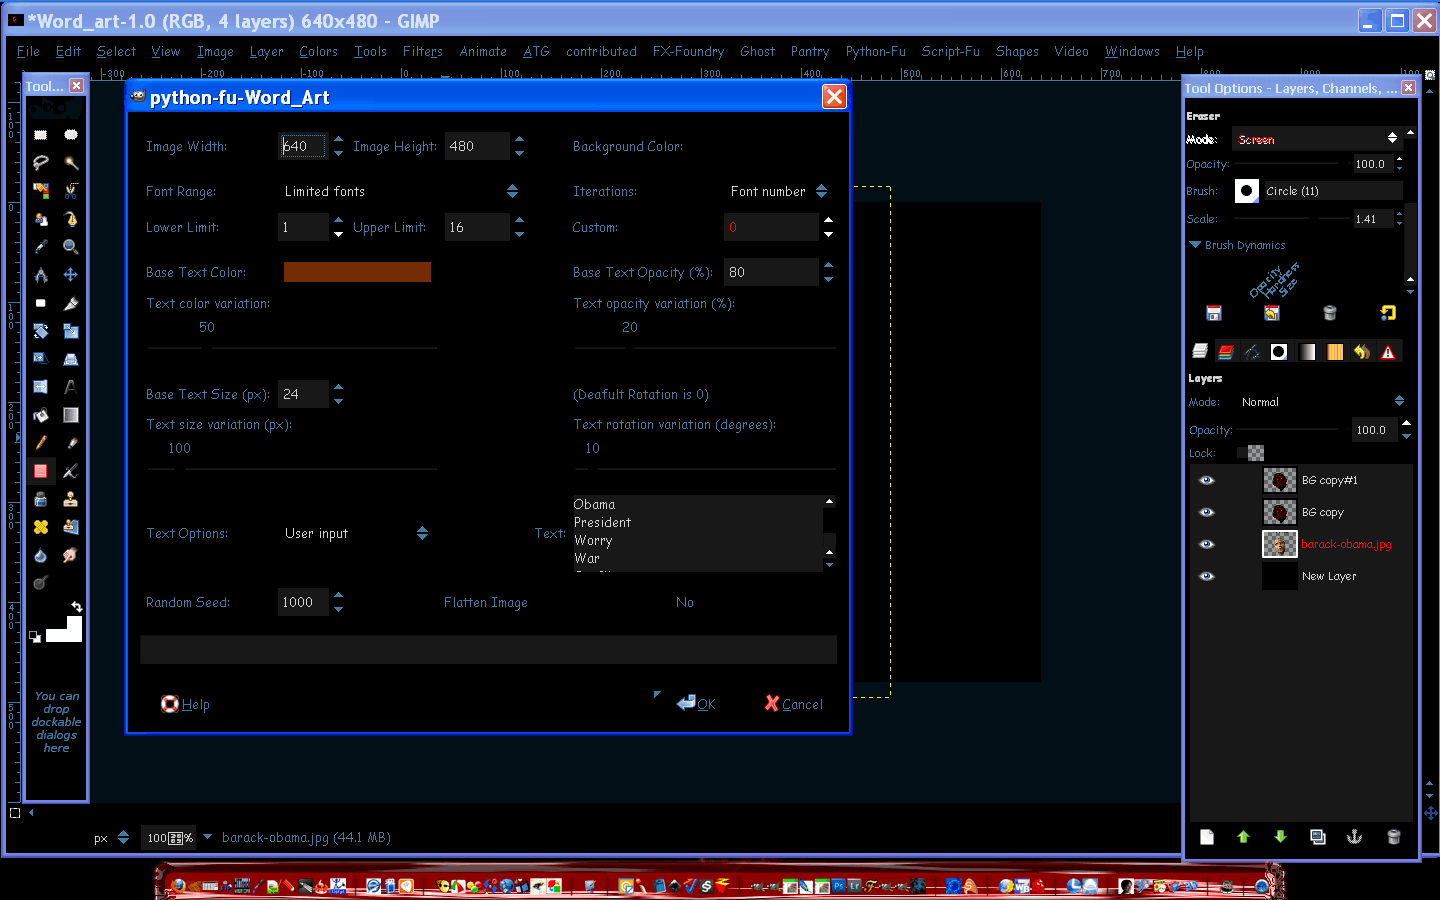This screenshot has width=1440, height=900.
Task: Open the Font Range dropdown
Action: (x=400, y=191)
